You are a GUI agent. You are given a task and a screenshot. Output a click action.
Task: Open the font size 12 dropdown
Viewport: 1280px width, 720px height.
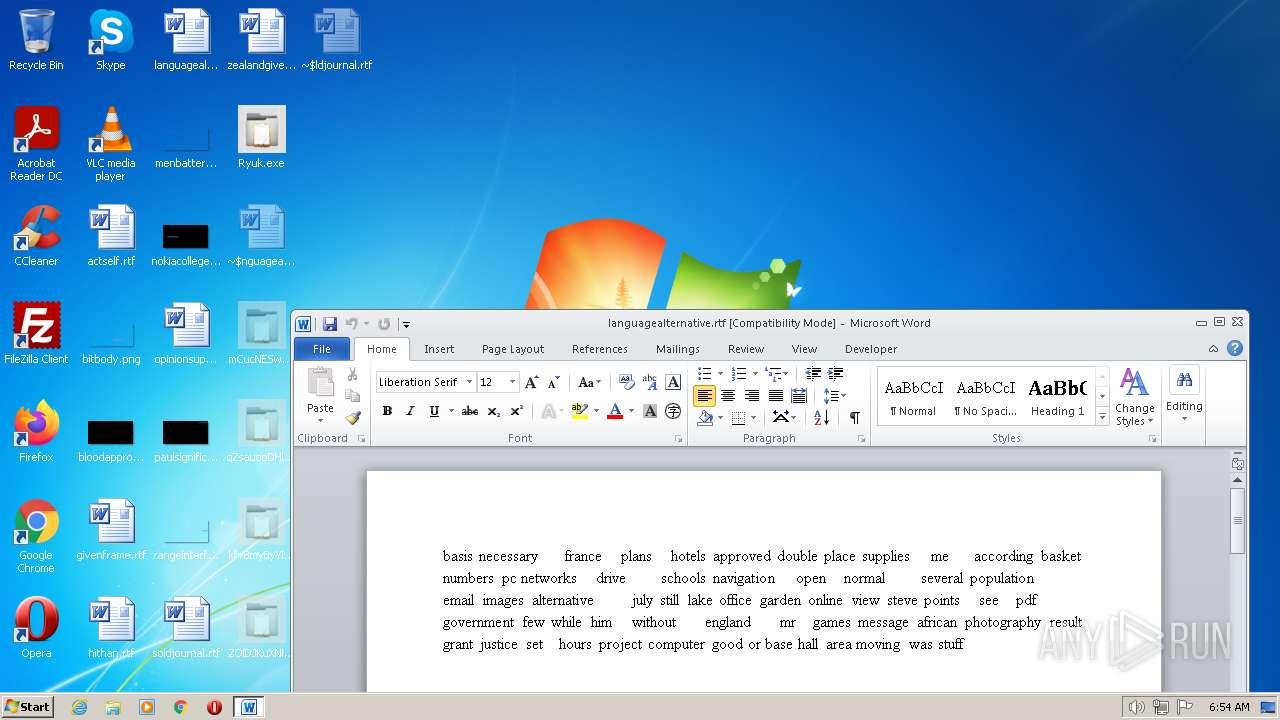click(x=512, y=382)
